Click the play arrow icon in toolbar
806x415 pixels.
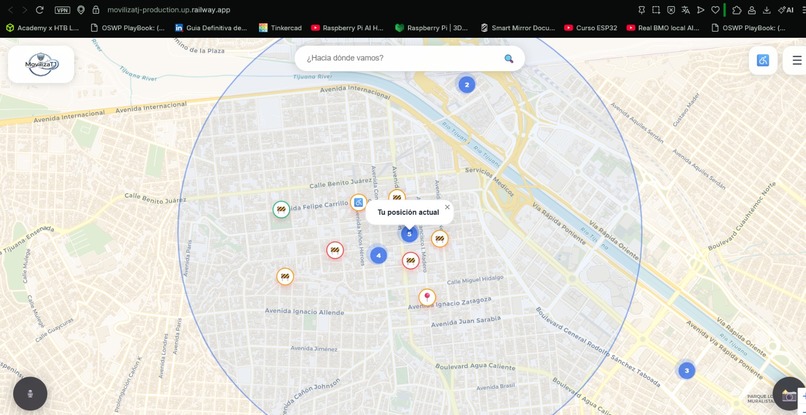[x=700, y=10]
